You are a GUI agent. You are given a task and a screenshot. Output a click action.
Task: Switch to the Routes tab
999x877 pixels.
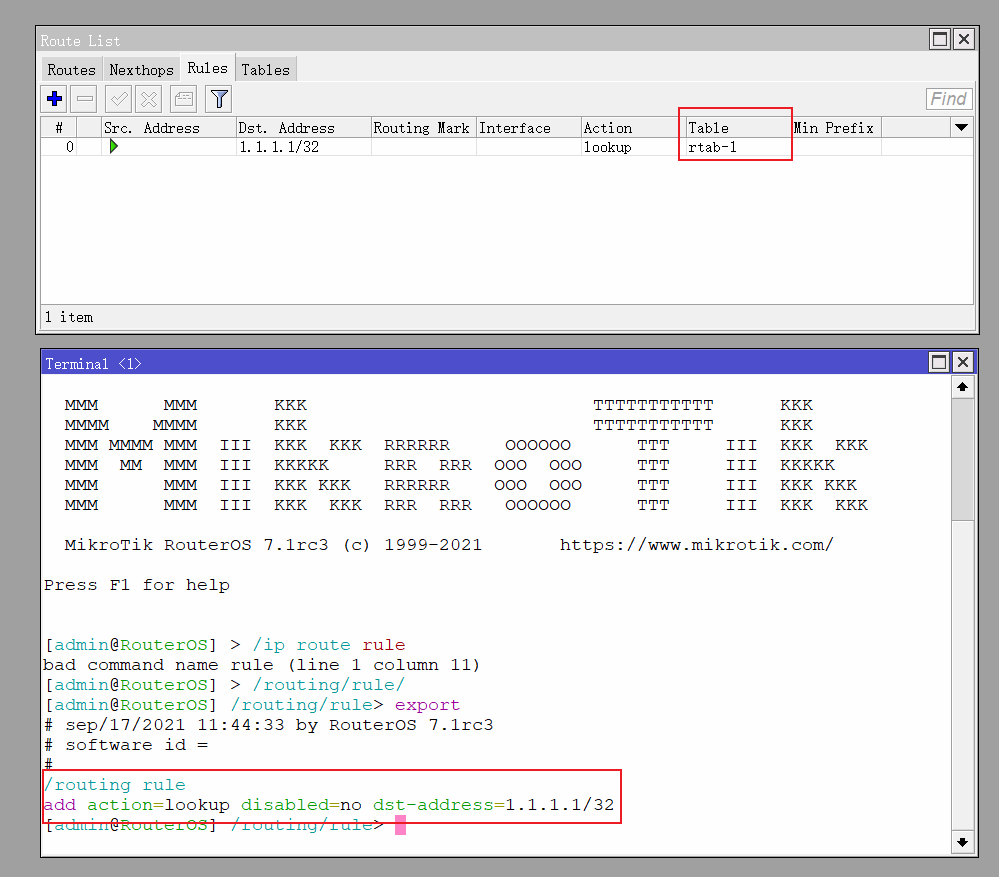(x=71, y=69)
